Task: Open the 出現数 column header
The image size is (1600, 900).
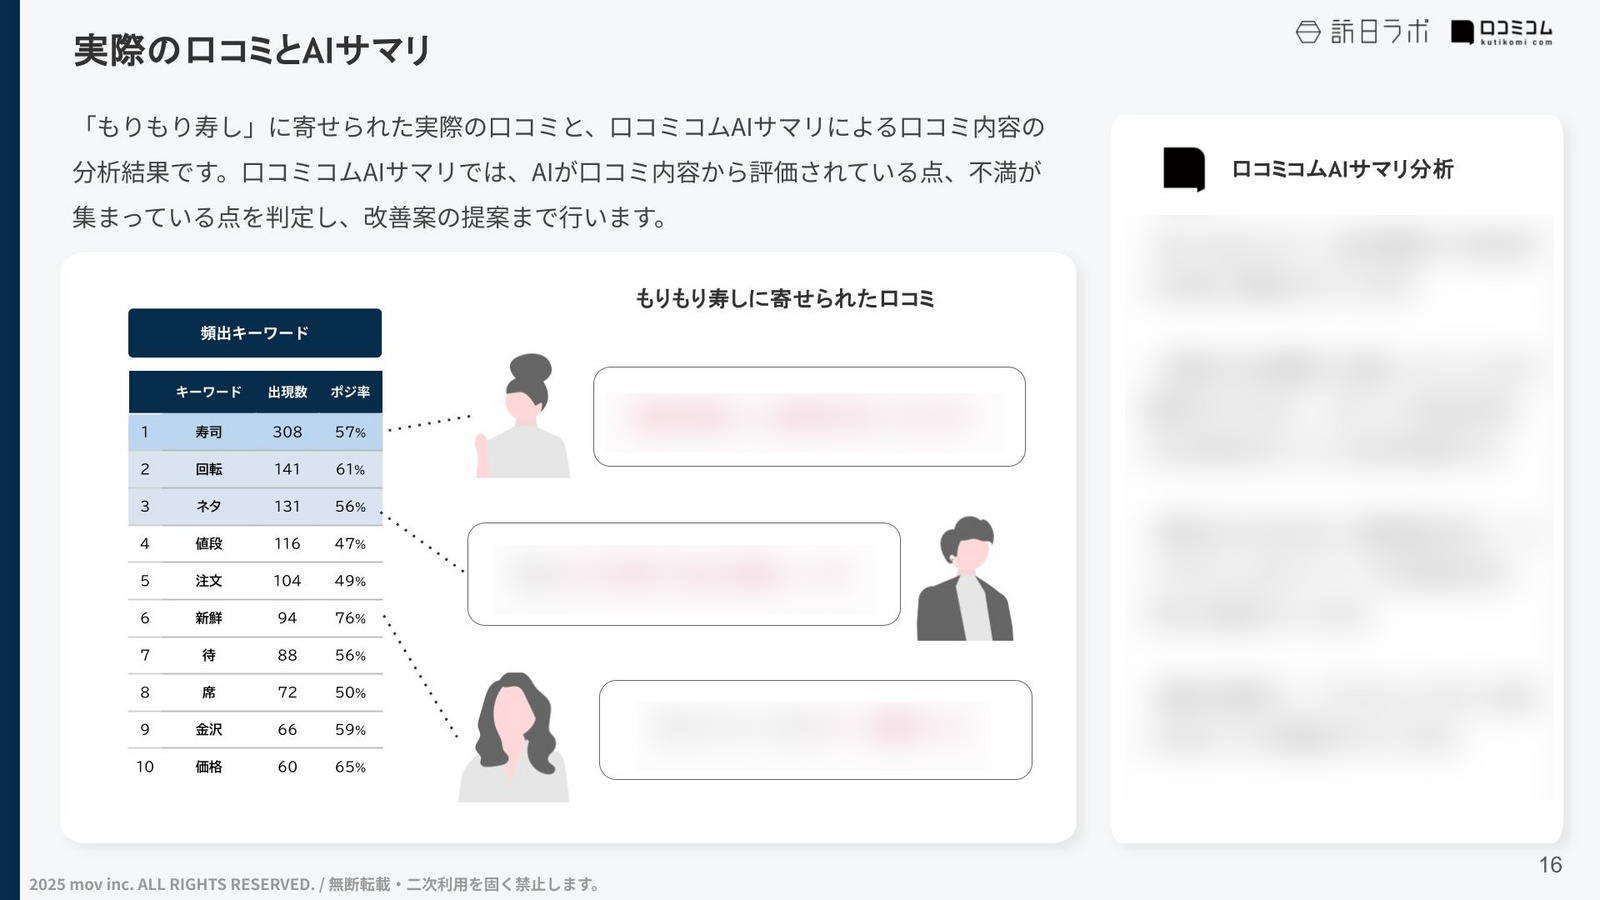Action: (287, 392)
